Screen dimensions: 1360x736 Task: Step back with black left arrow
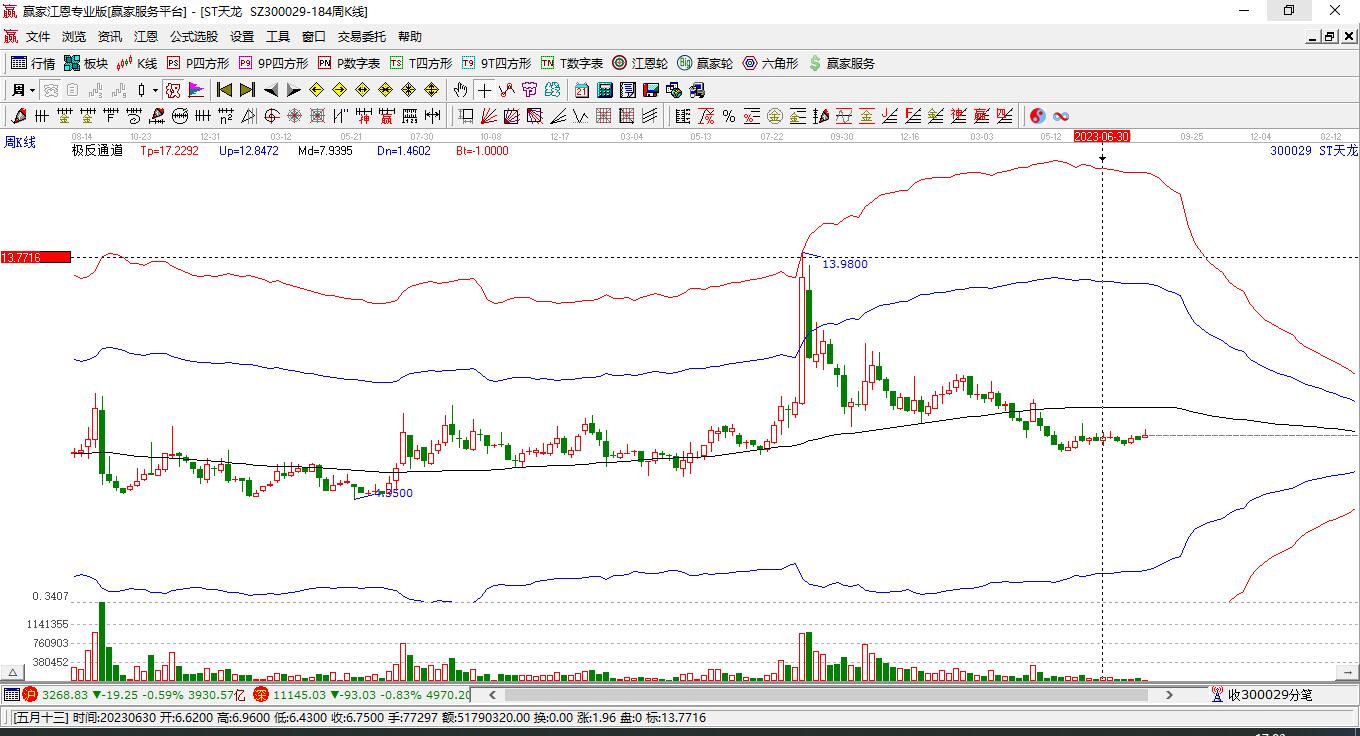270,90
